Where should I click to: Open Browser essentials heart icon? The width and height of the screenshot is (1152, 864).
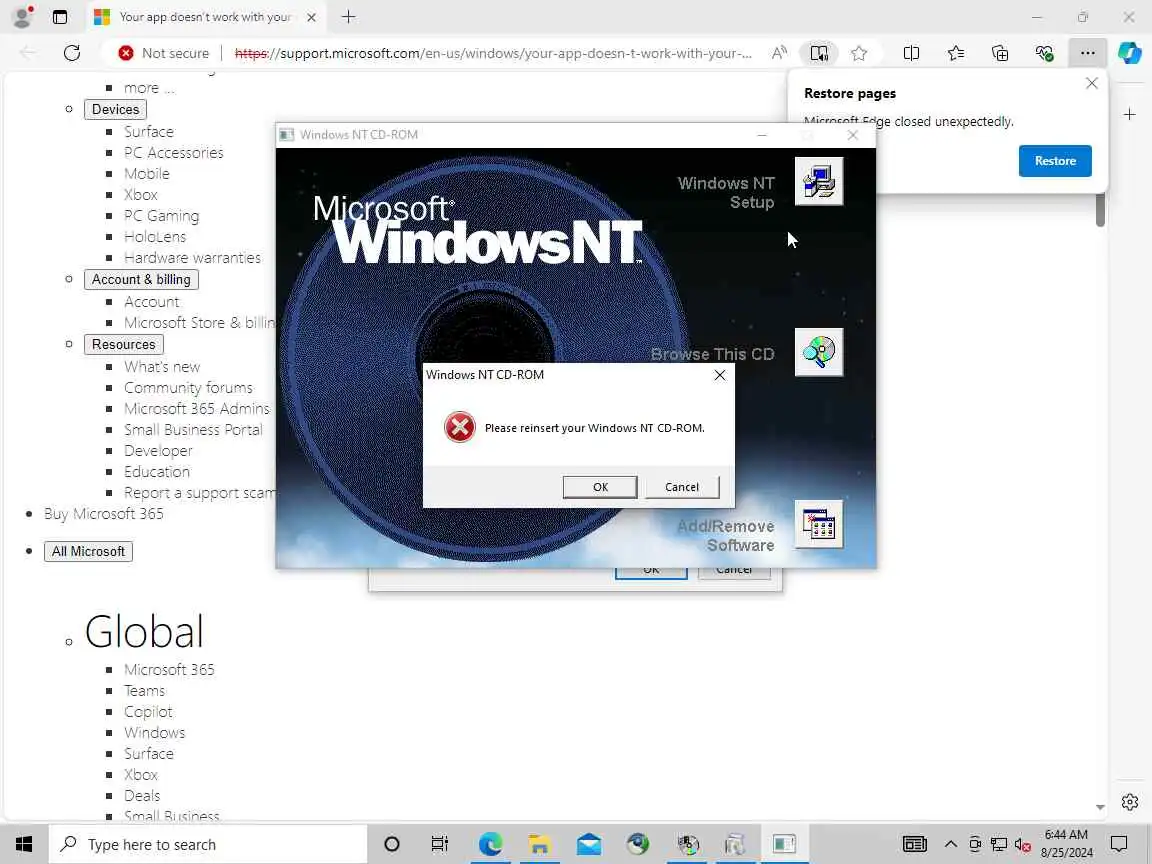(1044, 53)
